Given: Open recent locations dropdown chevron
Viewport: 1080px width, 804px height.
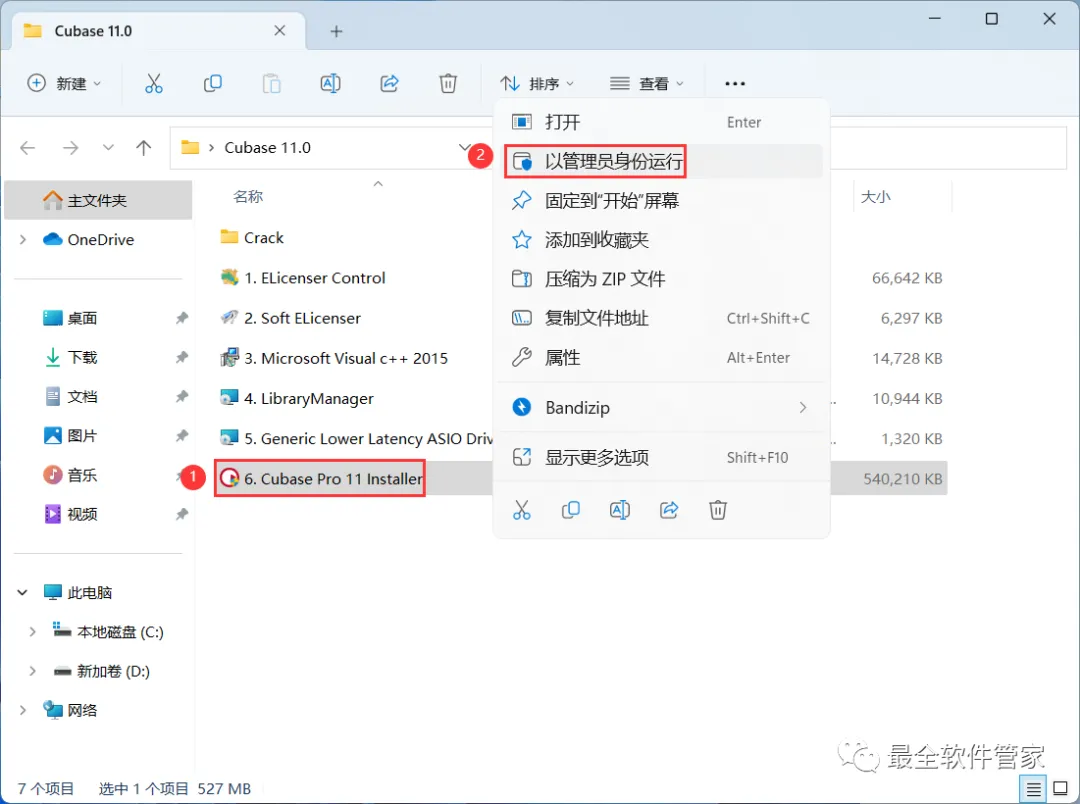Looking at the screenshot, I should (x=108, y=147).
